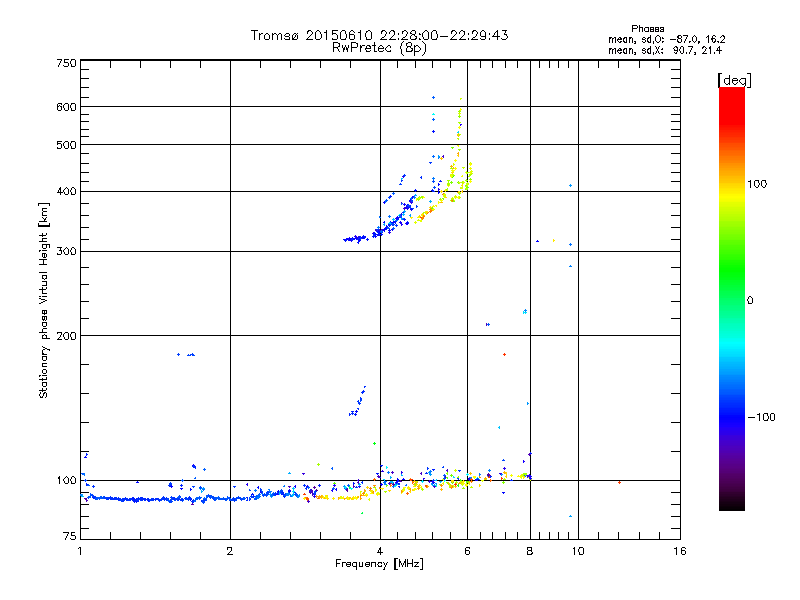This screenshot has width=800, height=600.
Task: Click the lone red point near 12 MHz at 100 km
Action: [x=619, y=482]
